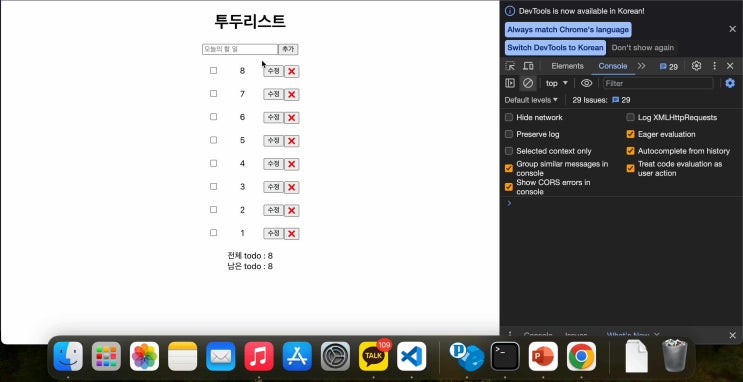Open Finder from the dock

coord(68,356)
